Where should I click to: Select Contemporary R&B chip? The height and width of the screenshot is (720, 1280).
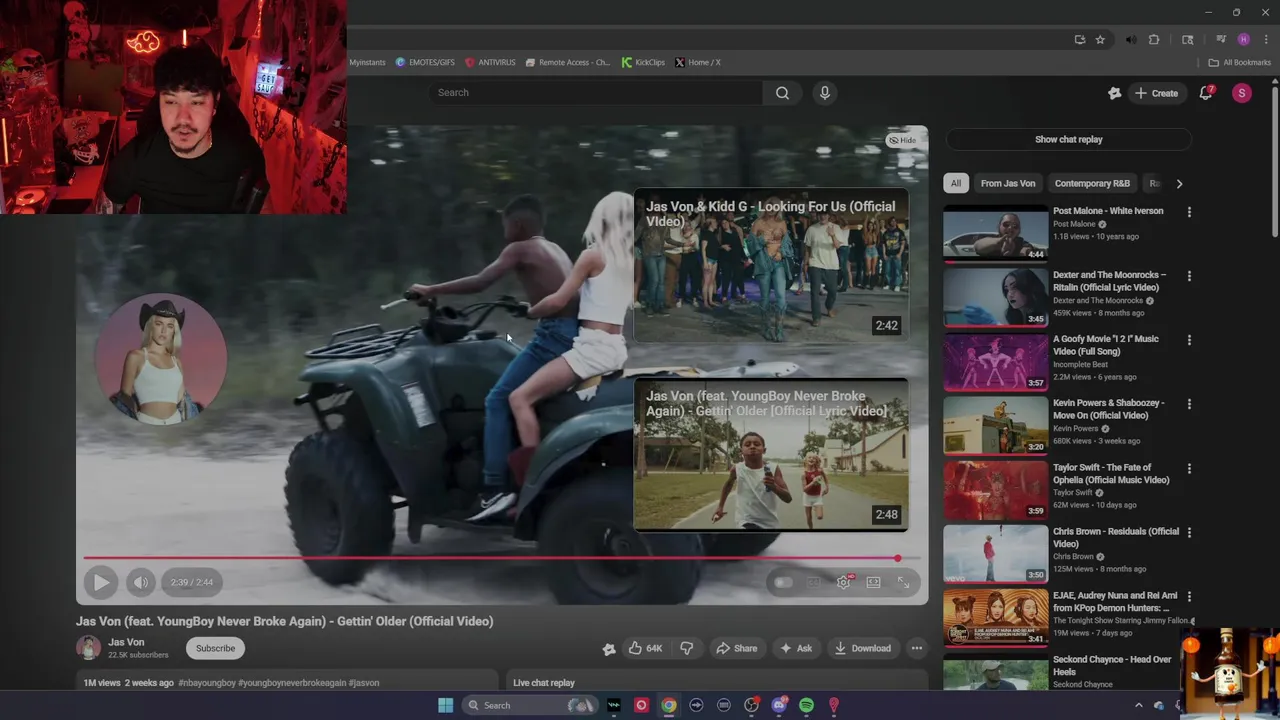[x=1091, y=183]
